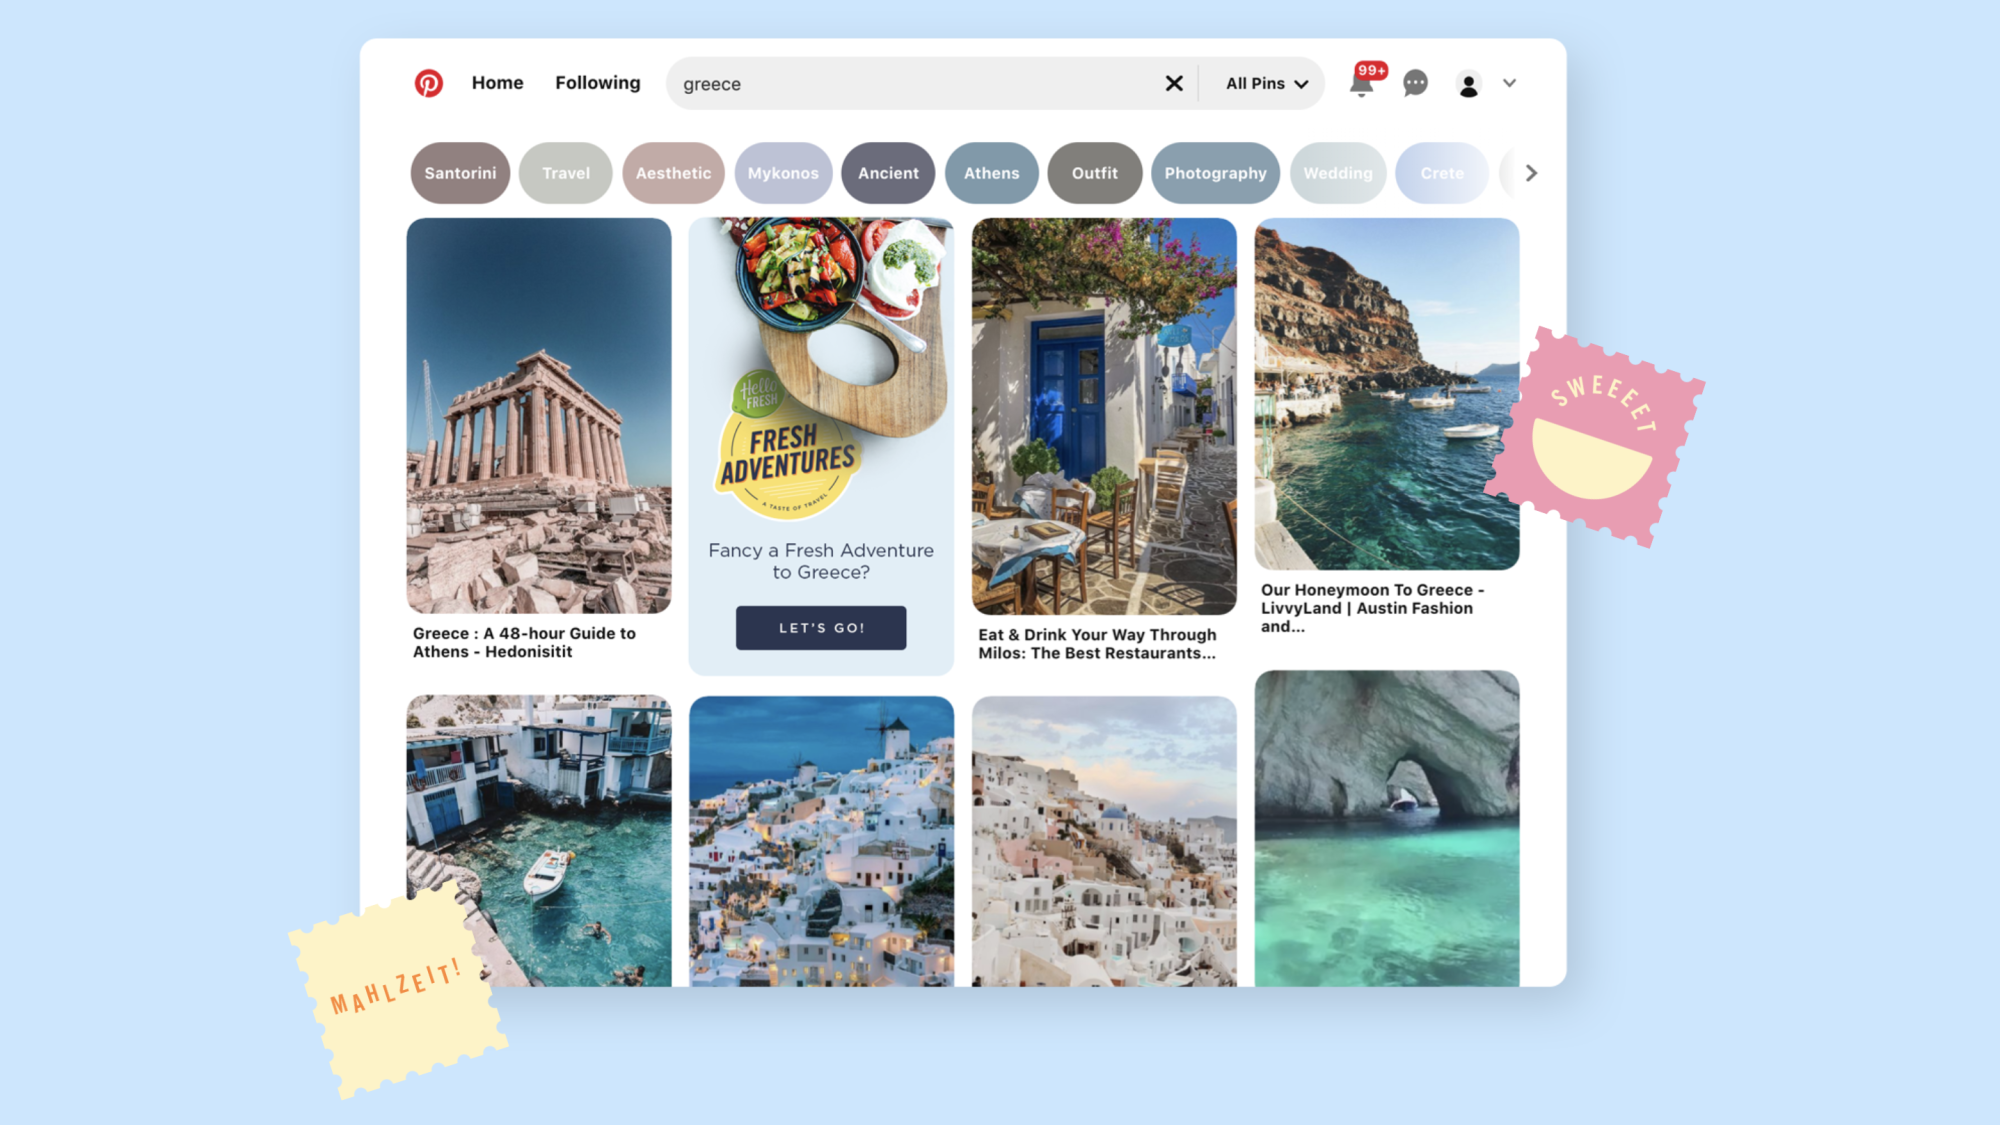Click 'Eat & Drink Your Way Through Milos' title
The width and height of the screenshot is (2000, 1125).
(1097, 644)
